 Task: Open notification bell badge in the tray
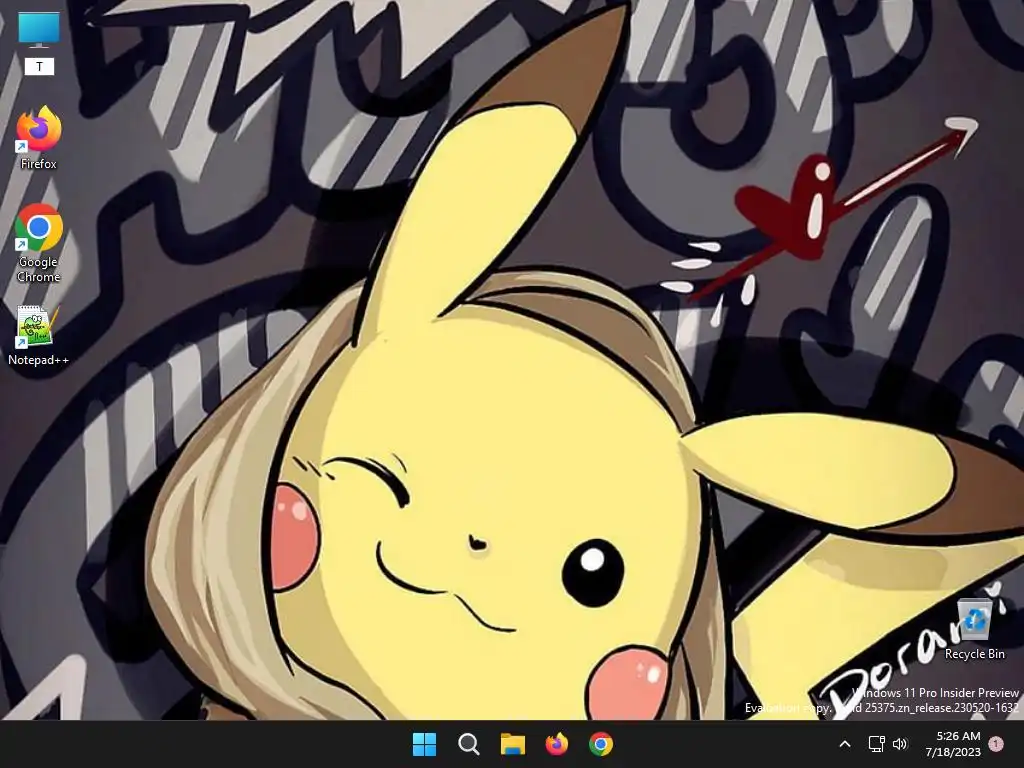click(996, 744)
